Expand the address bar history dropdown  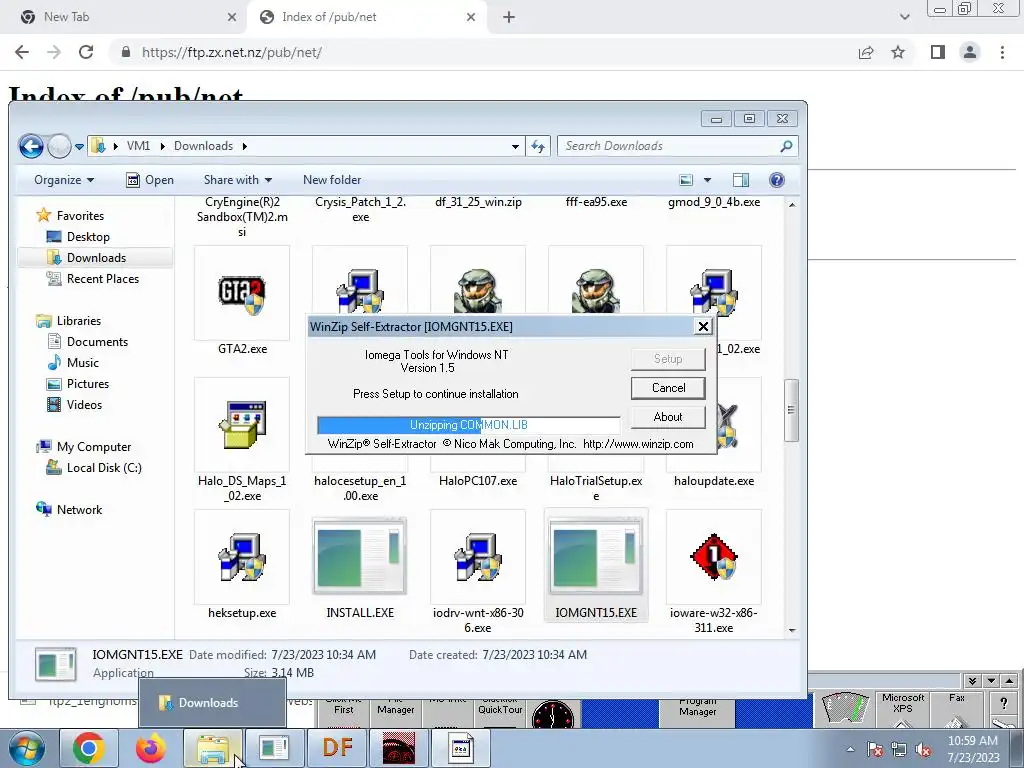pyautogui.click(x=515, y=146)
